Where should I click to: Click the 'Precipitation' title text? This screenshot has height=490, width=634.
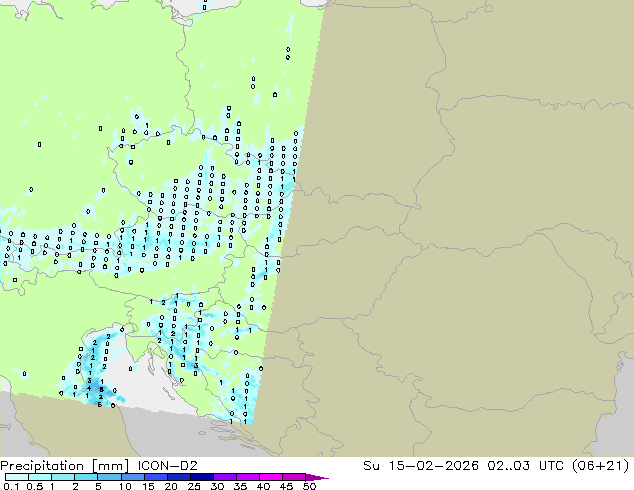click(42, 466)
